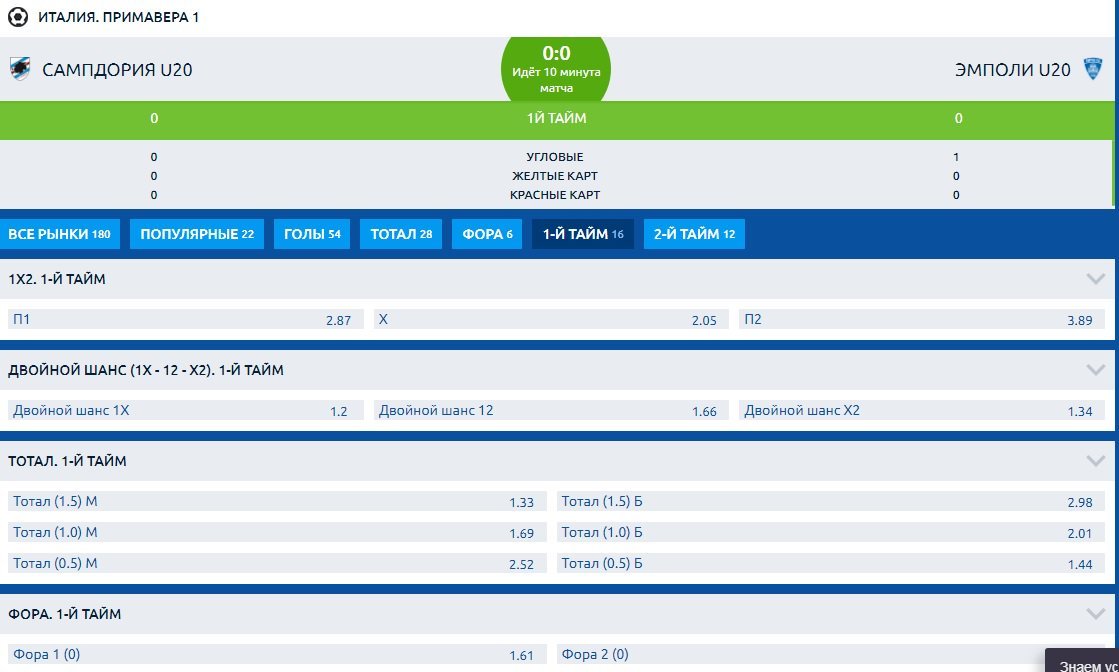This screenshot has height=672, width=1119.
Task: Open the Тотал 28 markets tab
Action: 401,235
